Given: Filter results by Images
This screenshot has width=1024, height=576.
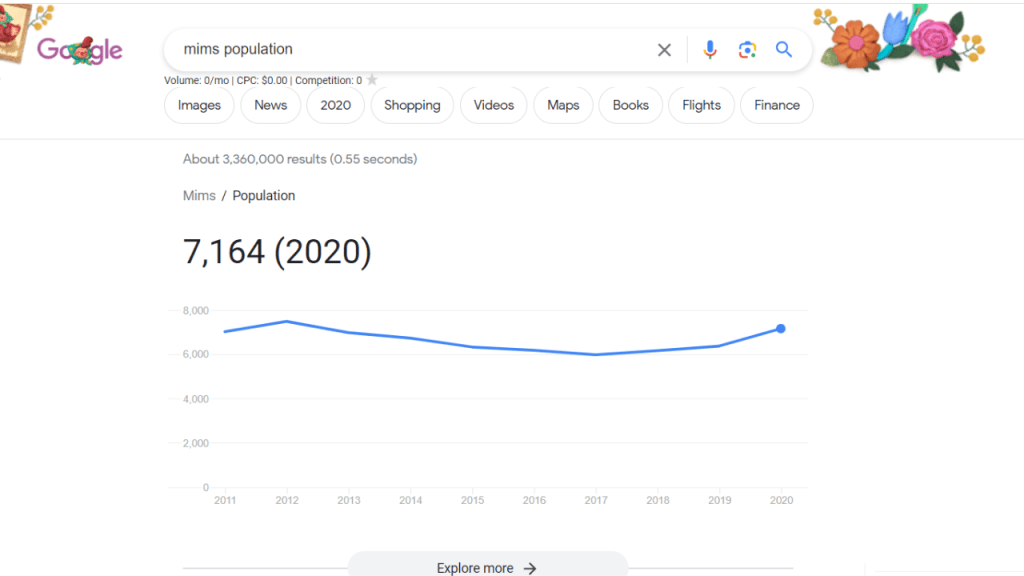Looking at the screenshot, I should pyautogui.click(x=199, y=105).
